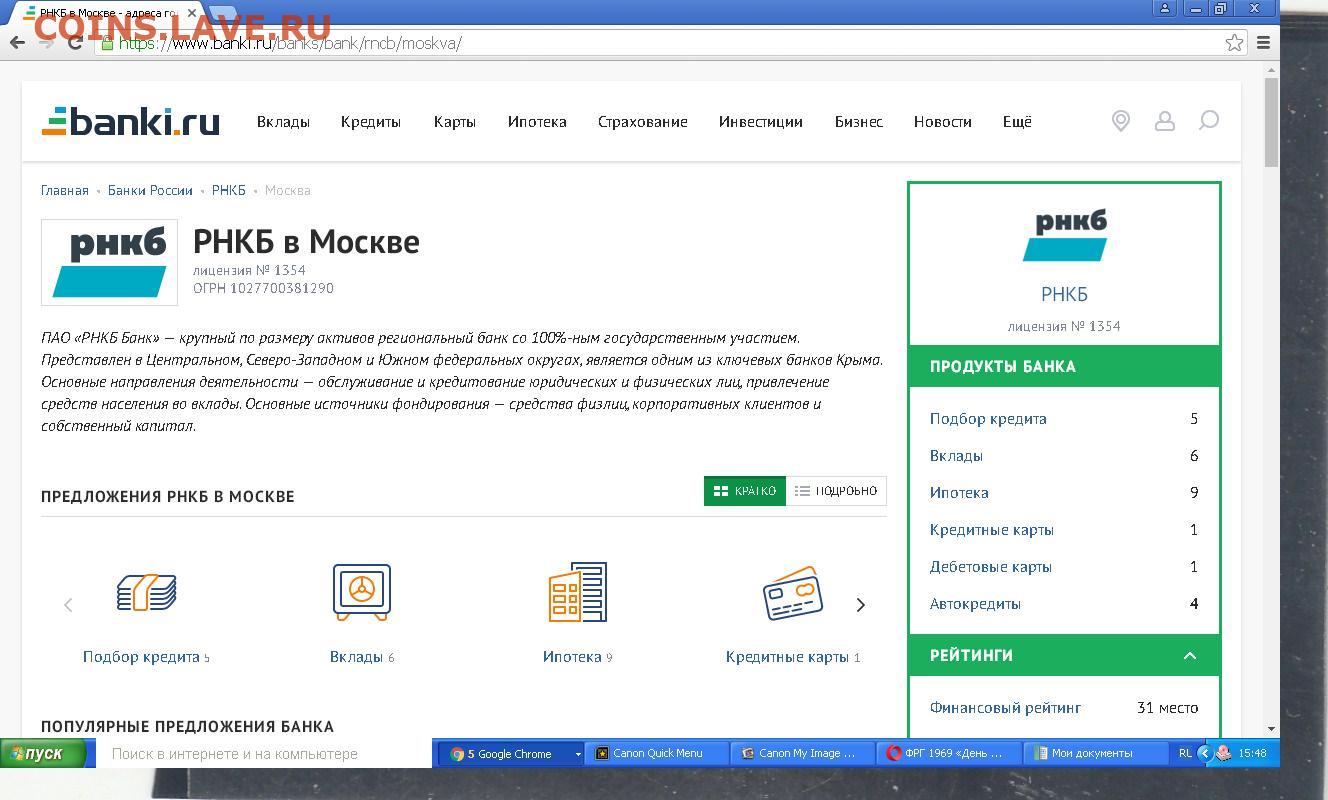Viewport: 1328px width, 800px height.
Task: Open the Страхование menu item
Action: click(642, 122)
